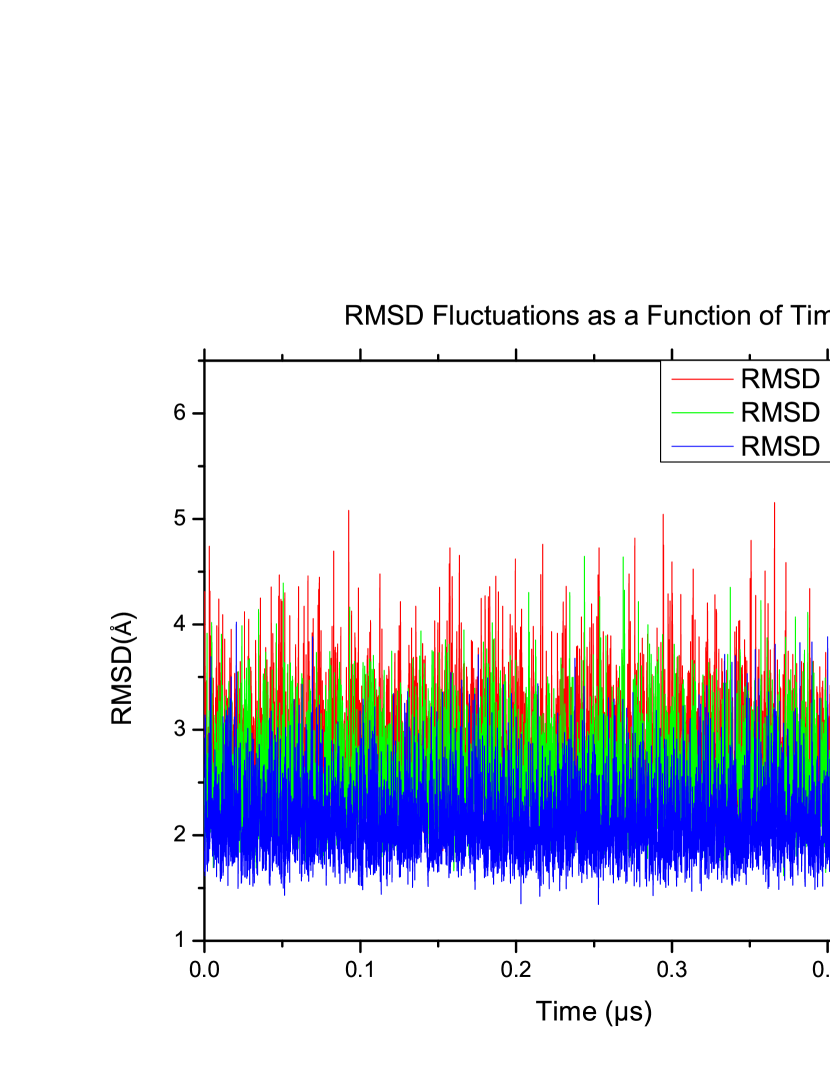Click the x-axis tick label "0.3"
This screenshot has width=830, height=1075.
point(672,969)
